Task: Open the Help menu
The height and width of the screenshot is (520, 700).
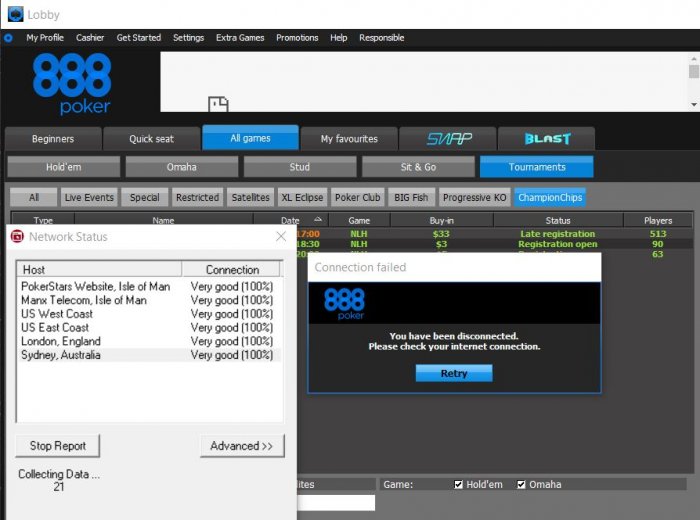Action: pyautogui.click(x=338, y=38)
